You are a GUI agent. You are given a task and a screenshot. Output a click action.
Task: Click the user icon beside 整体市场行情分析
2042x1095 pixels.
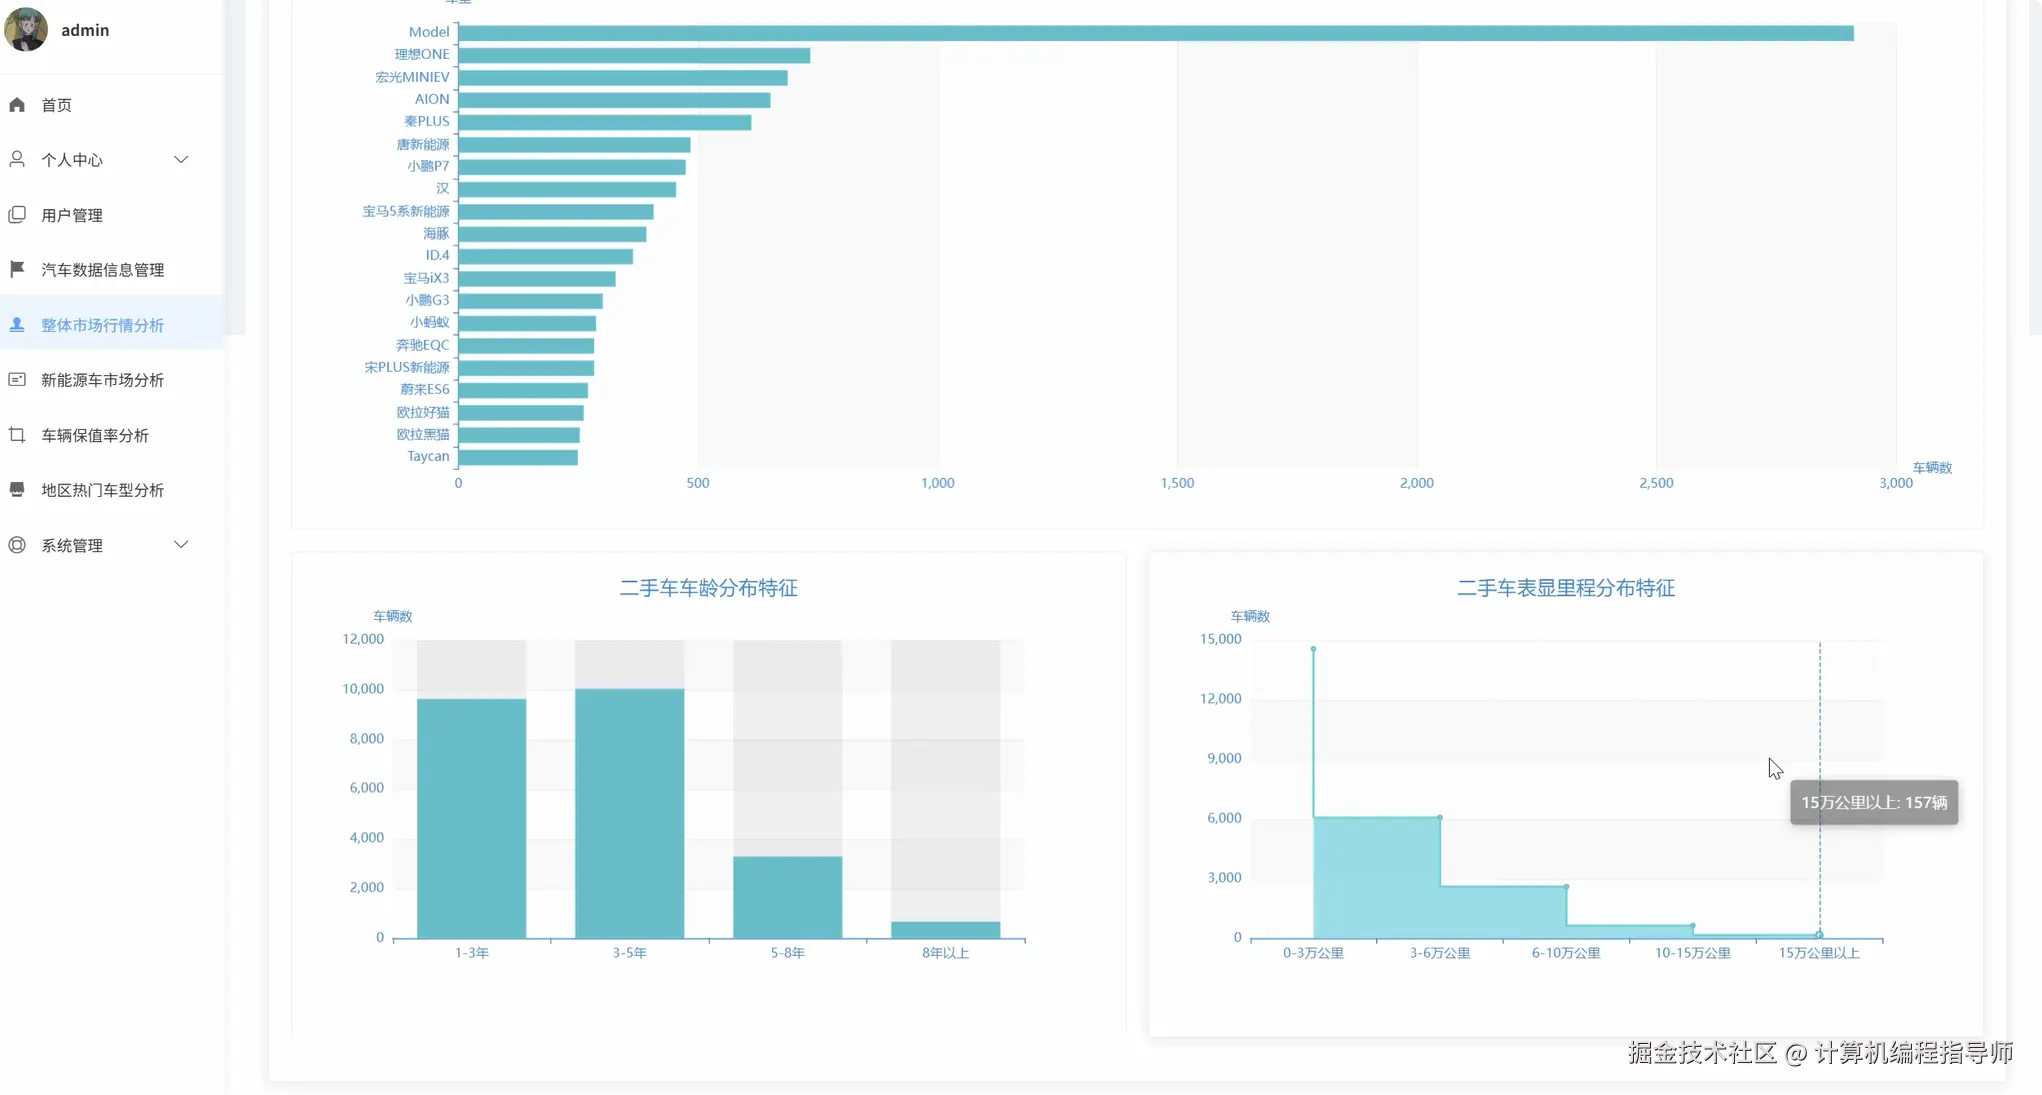point(17,324)
